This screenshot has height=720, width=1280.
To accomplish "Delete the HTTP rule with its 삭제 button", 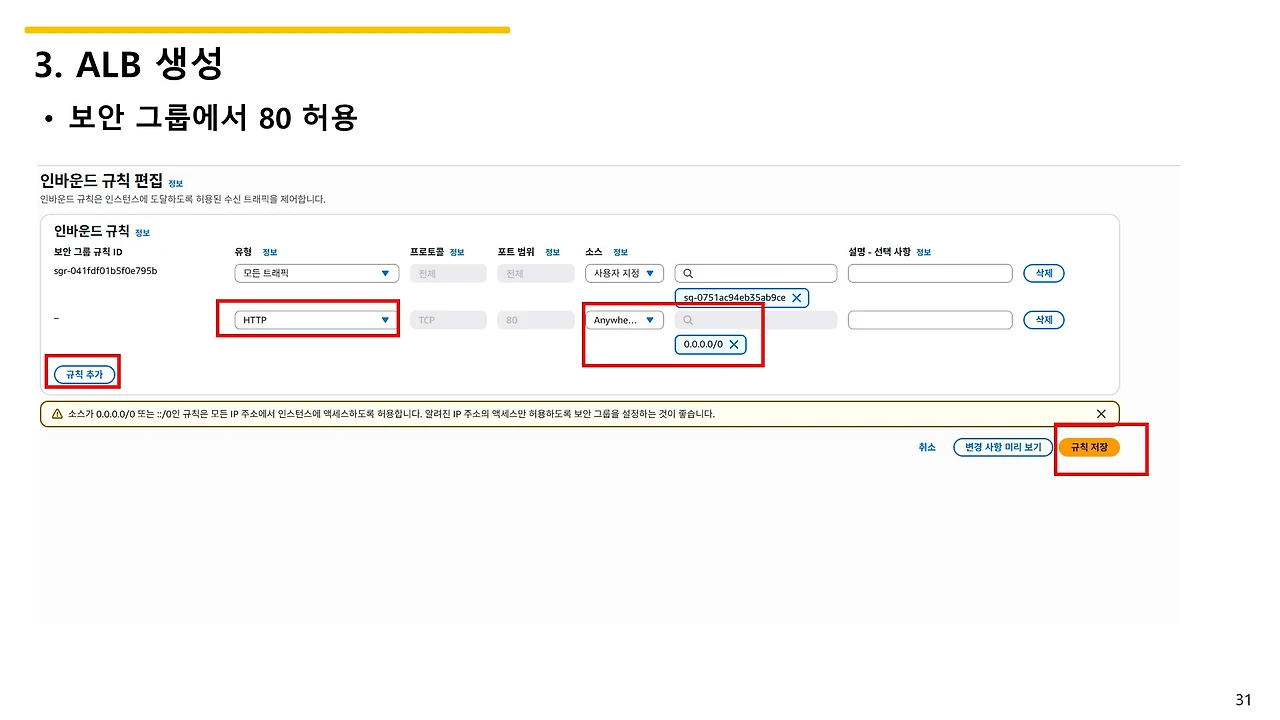I will click(x=1043, y=320).
